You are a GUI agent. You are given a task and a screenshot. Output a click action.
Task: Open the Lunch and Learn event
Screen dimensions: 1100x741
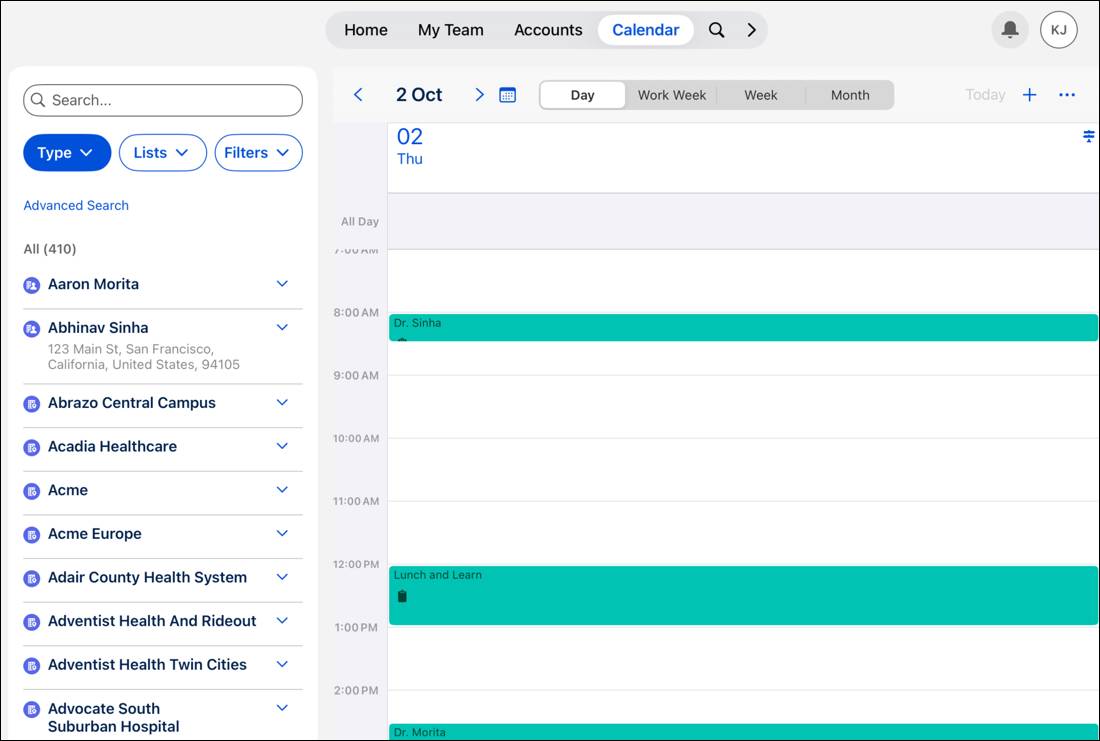tap(743, 595)
